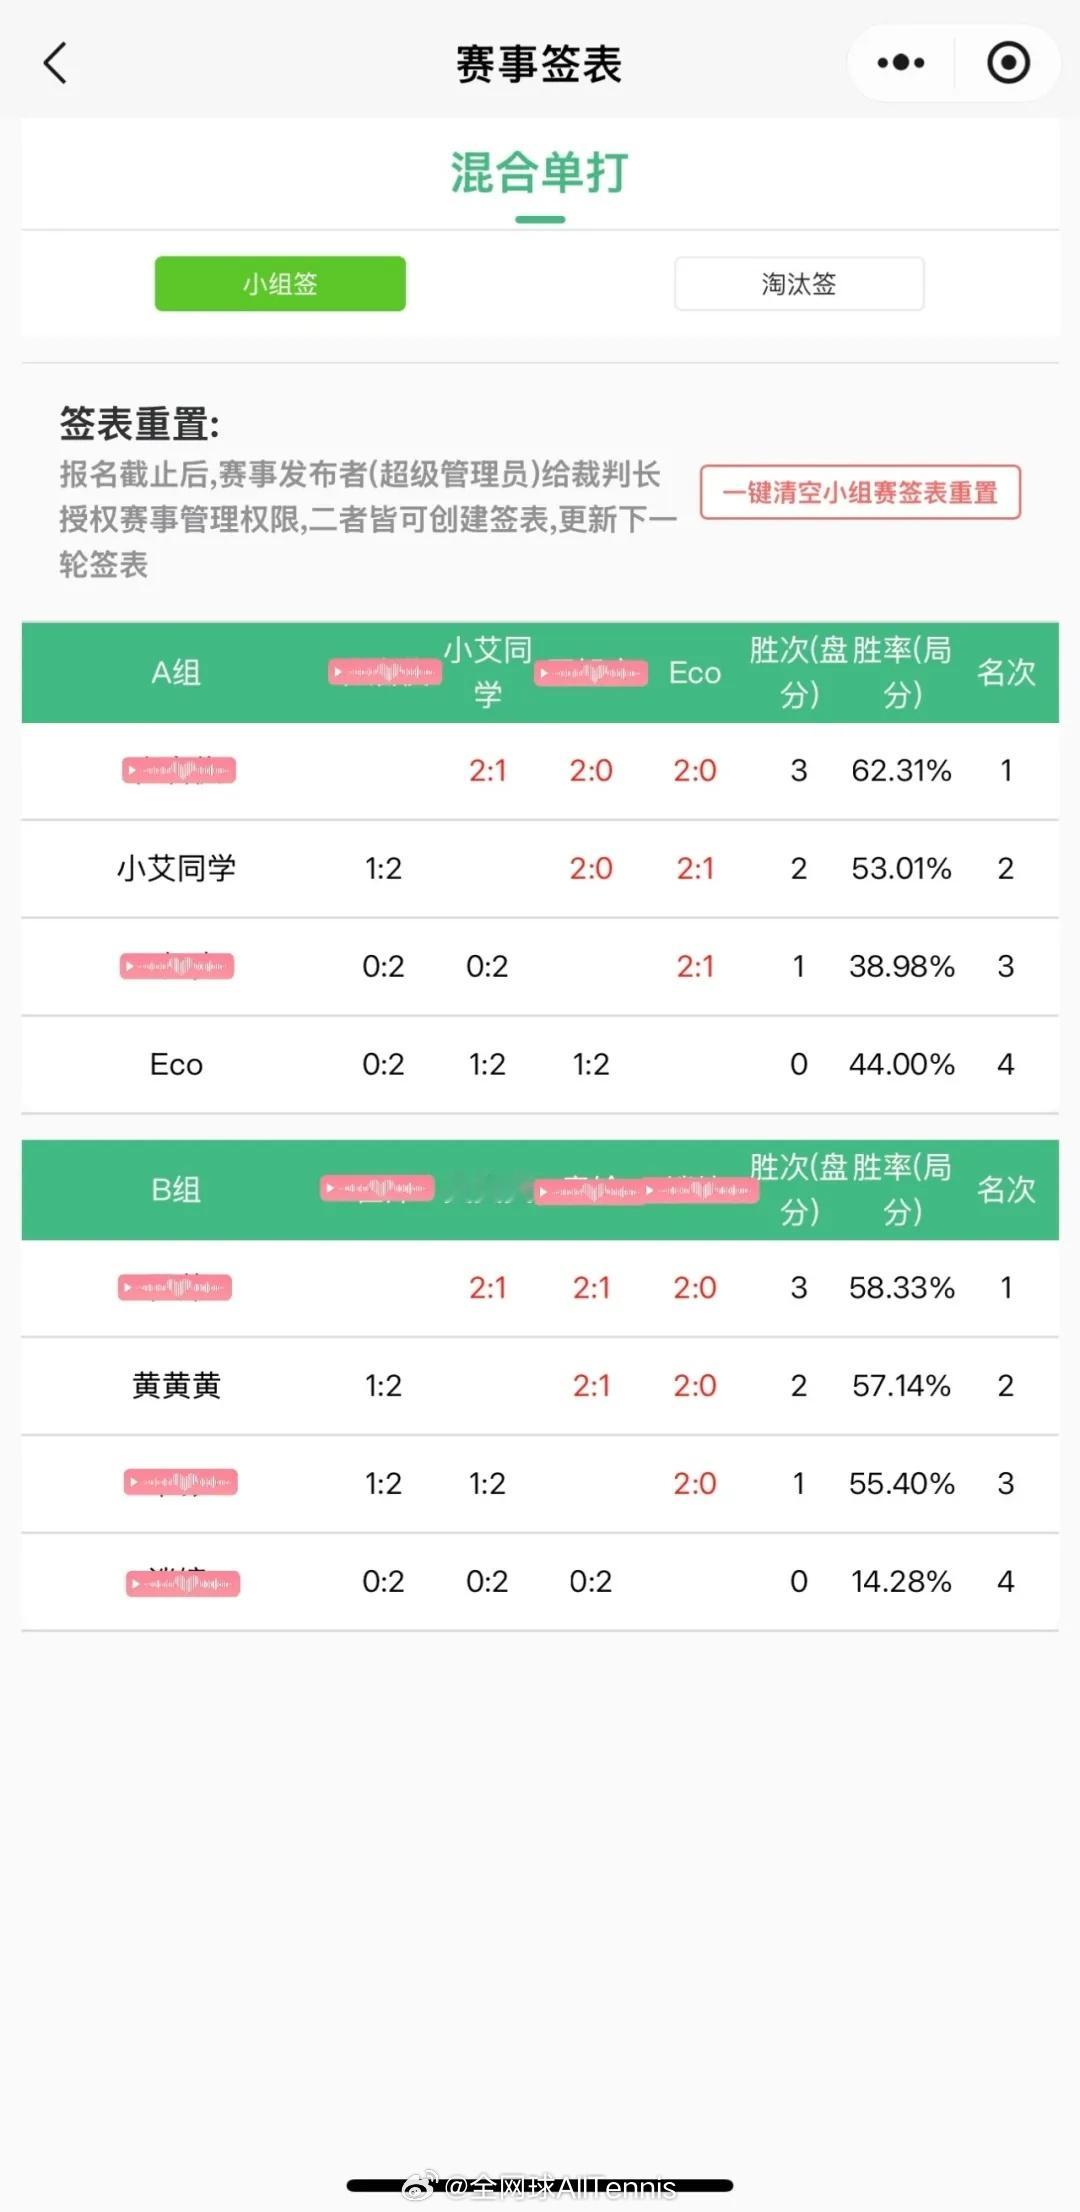Tap the B组 group header cell
1080x2212 pixels.
176,1190
